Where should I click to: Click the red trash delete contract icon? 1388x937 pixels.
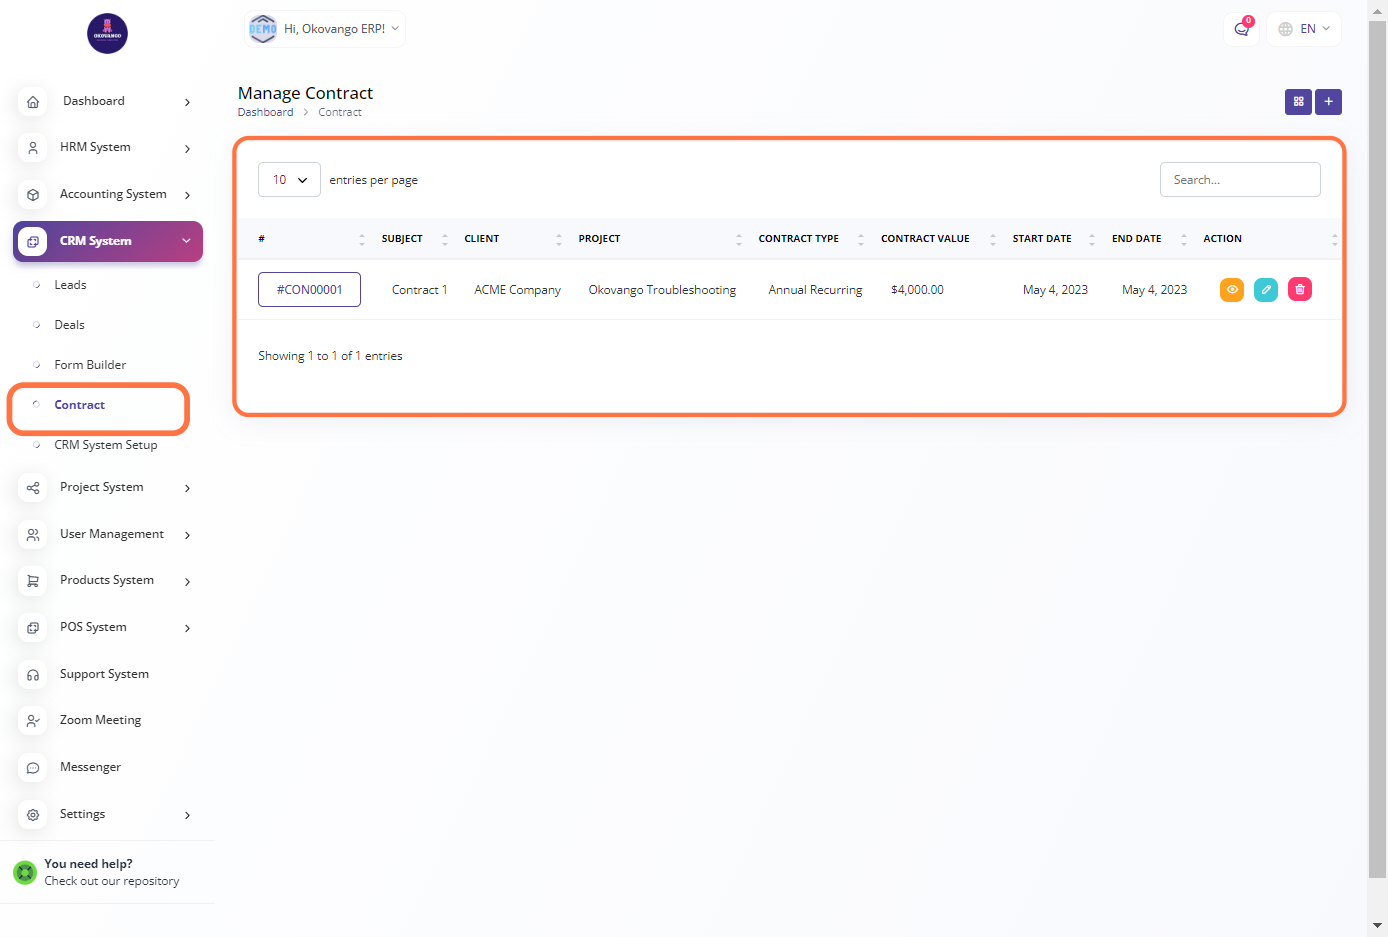pyautogui.click(x=1300, y=290)
